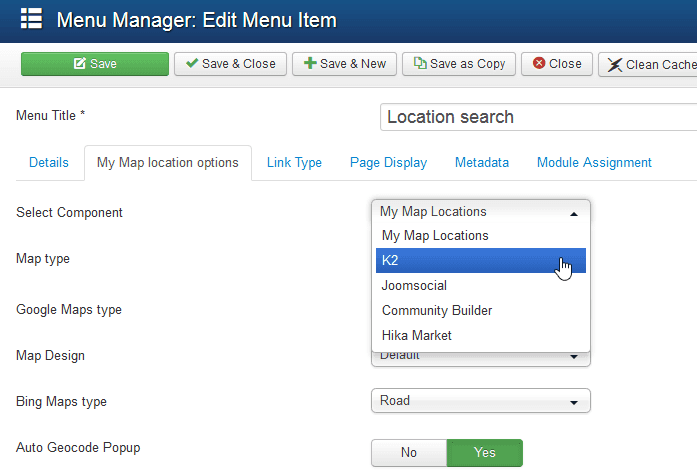Viewport: 697px width, 473px height.
Task: Expand the Bing Maps type dropdown
Action: (480, 401)
